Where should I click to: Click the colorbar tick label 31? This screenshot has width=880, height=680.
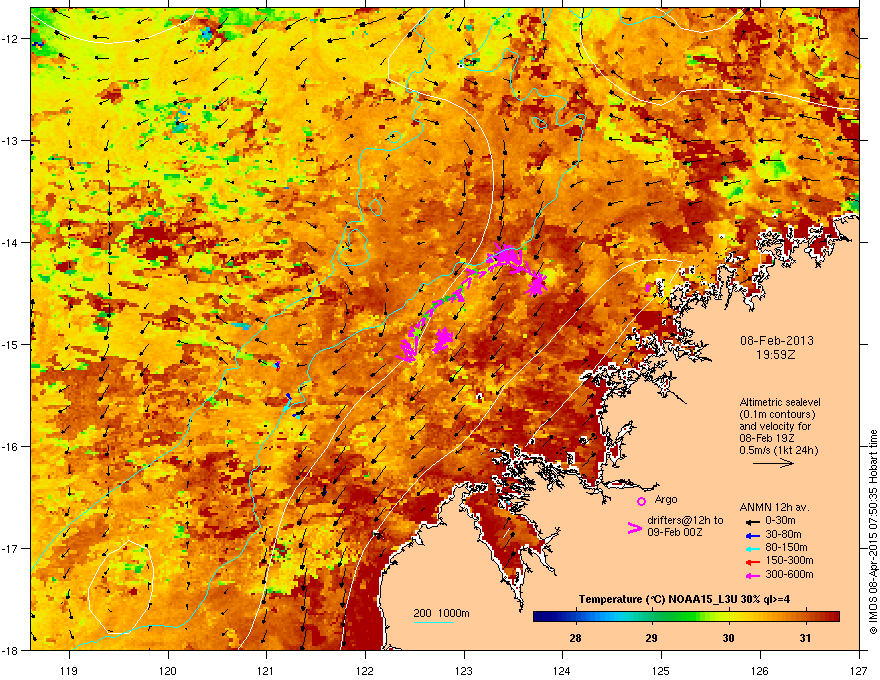(805, 638)
